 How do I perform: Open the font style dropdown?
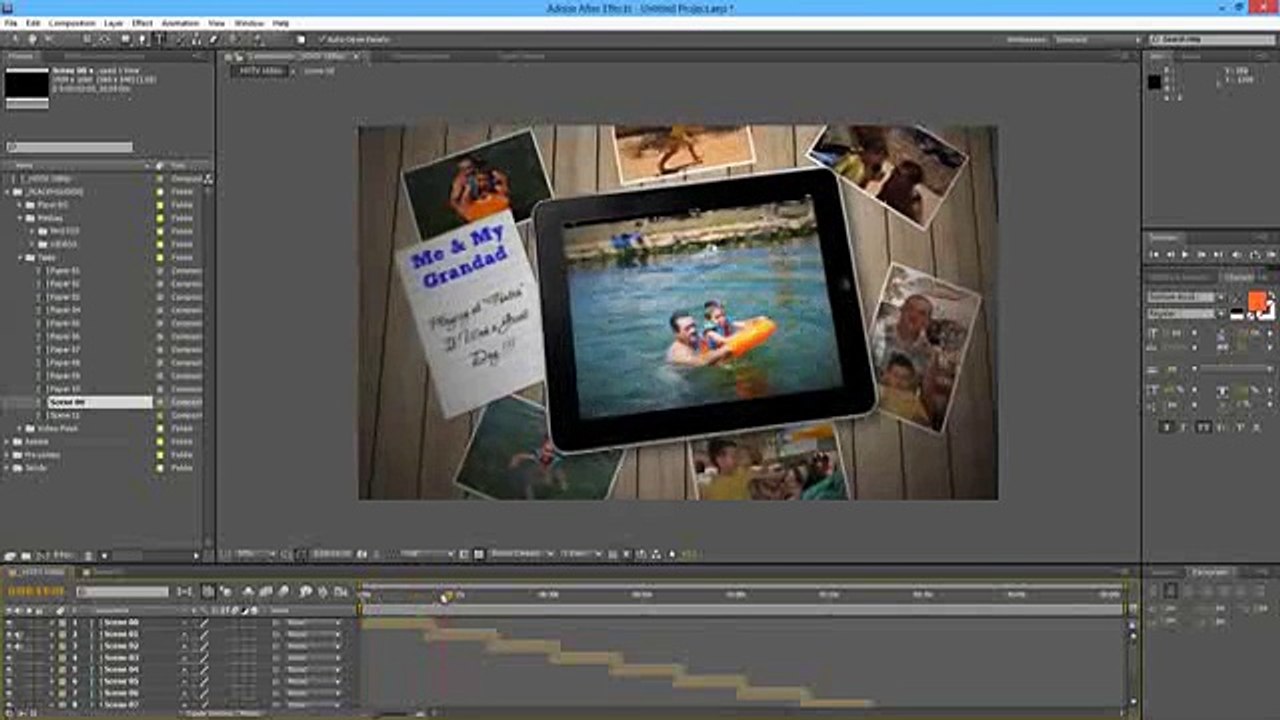coord(1187,314)
